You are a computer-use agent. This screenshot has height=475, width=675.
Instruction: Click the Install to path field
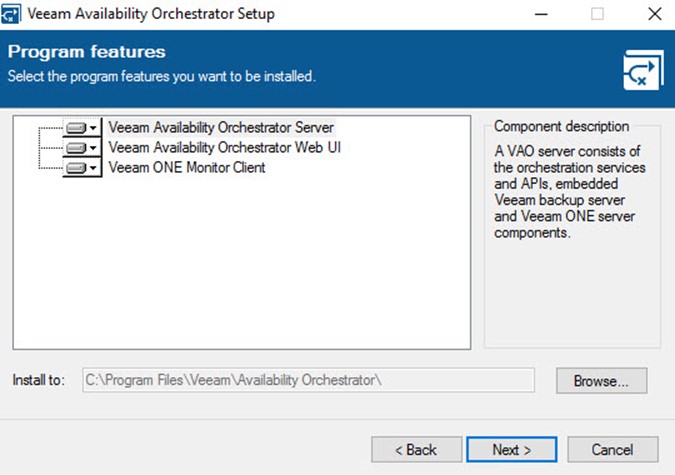pyautogui.click(x=308, y=380)
